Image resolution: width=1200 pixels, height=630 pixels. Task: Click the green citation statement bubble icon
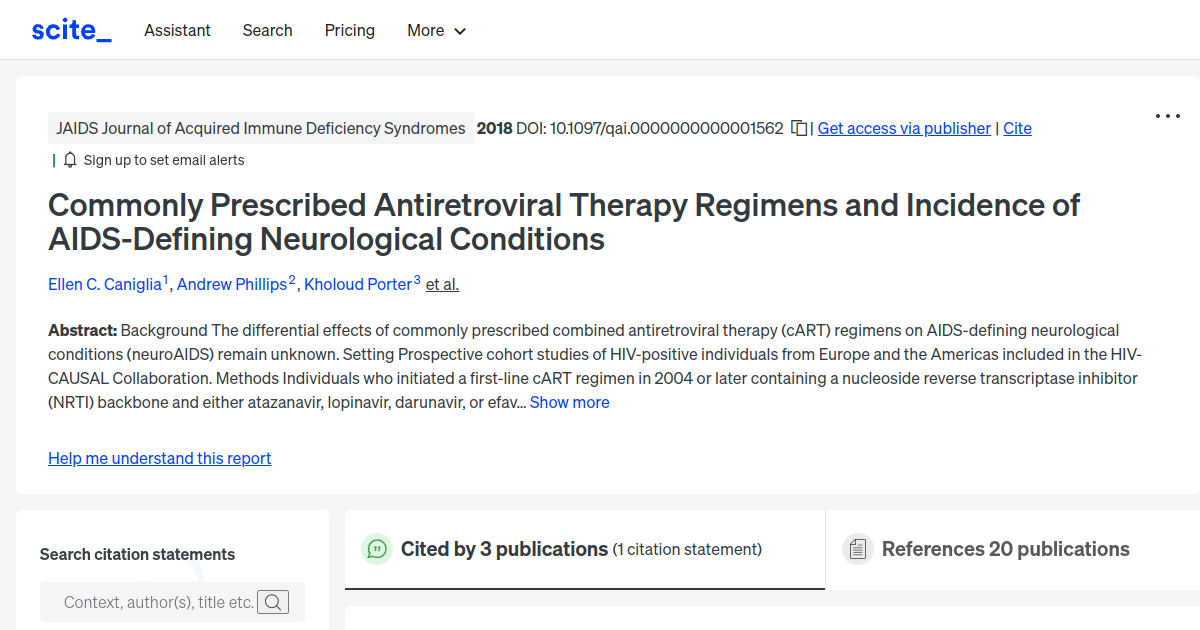[x=376, y=549]
